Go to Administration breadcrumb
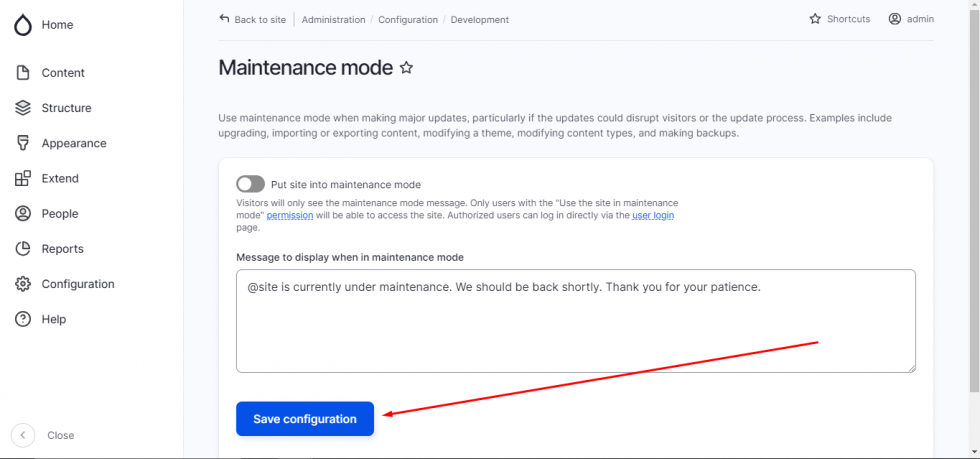This screenshot has width=980, height=459. 333,20
